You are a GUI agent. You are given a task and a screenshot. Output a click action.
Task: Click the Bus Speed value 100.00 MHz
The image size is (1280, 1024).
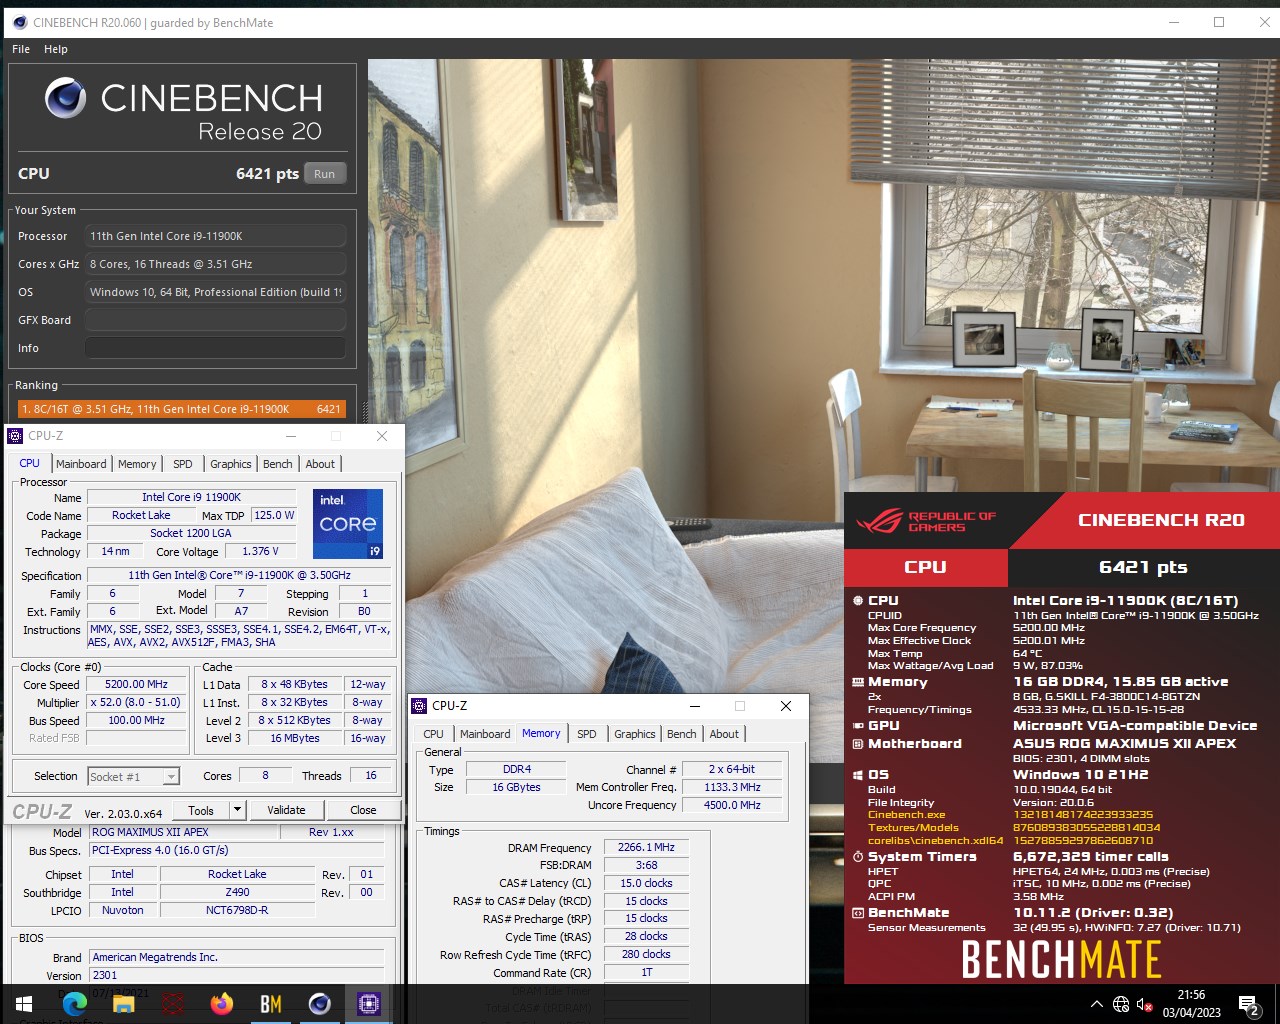pyautogui.click(x=137, y=721)
